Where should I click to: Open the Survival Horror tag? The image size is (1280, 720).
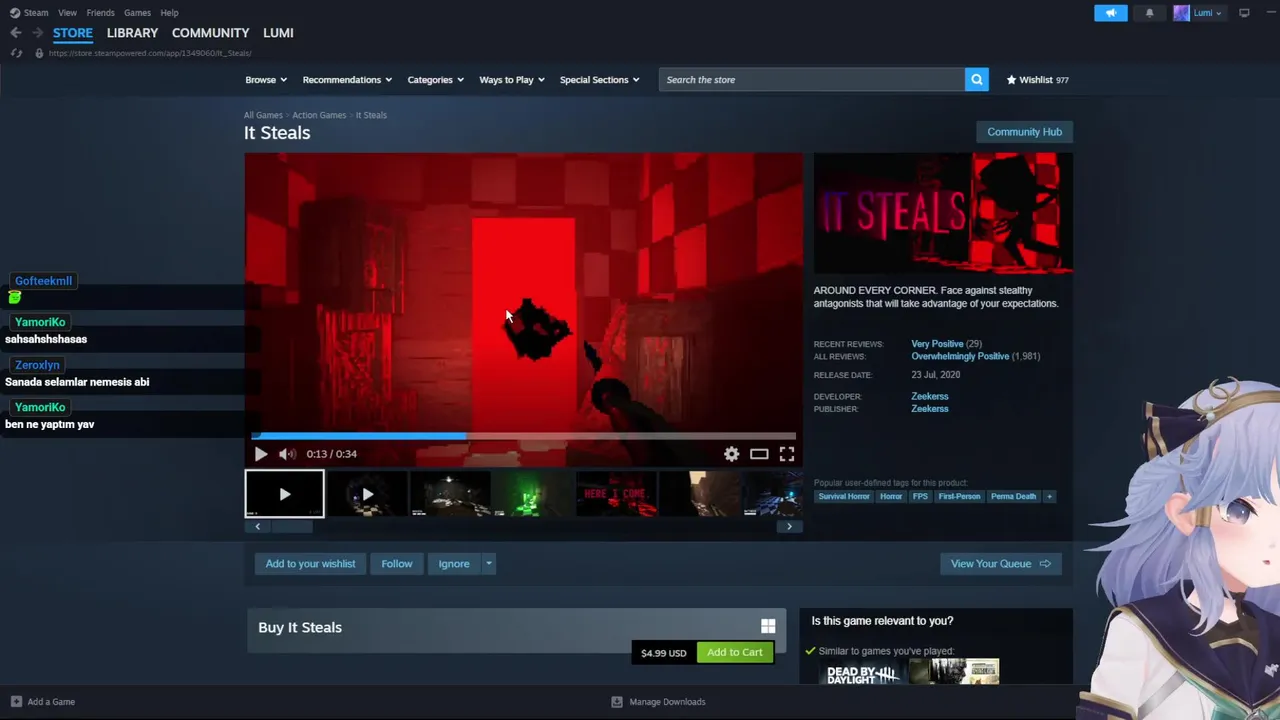point(844,496)
